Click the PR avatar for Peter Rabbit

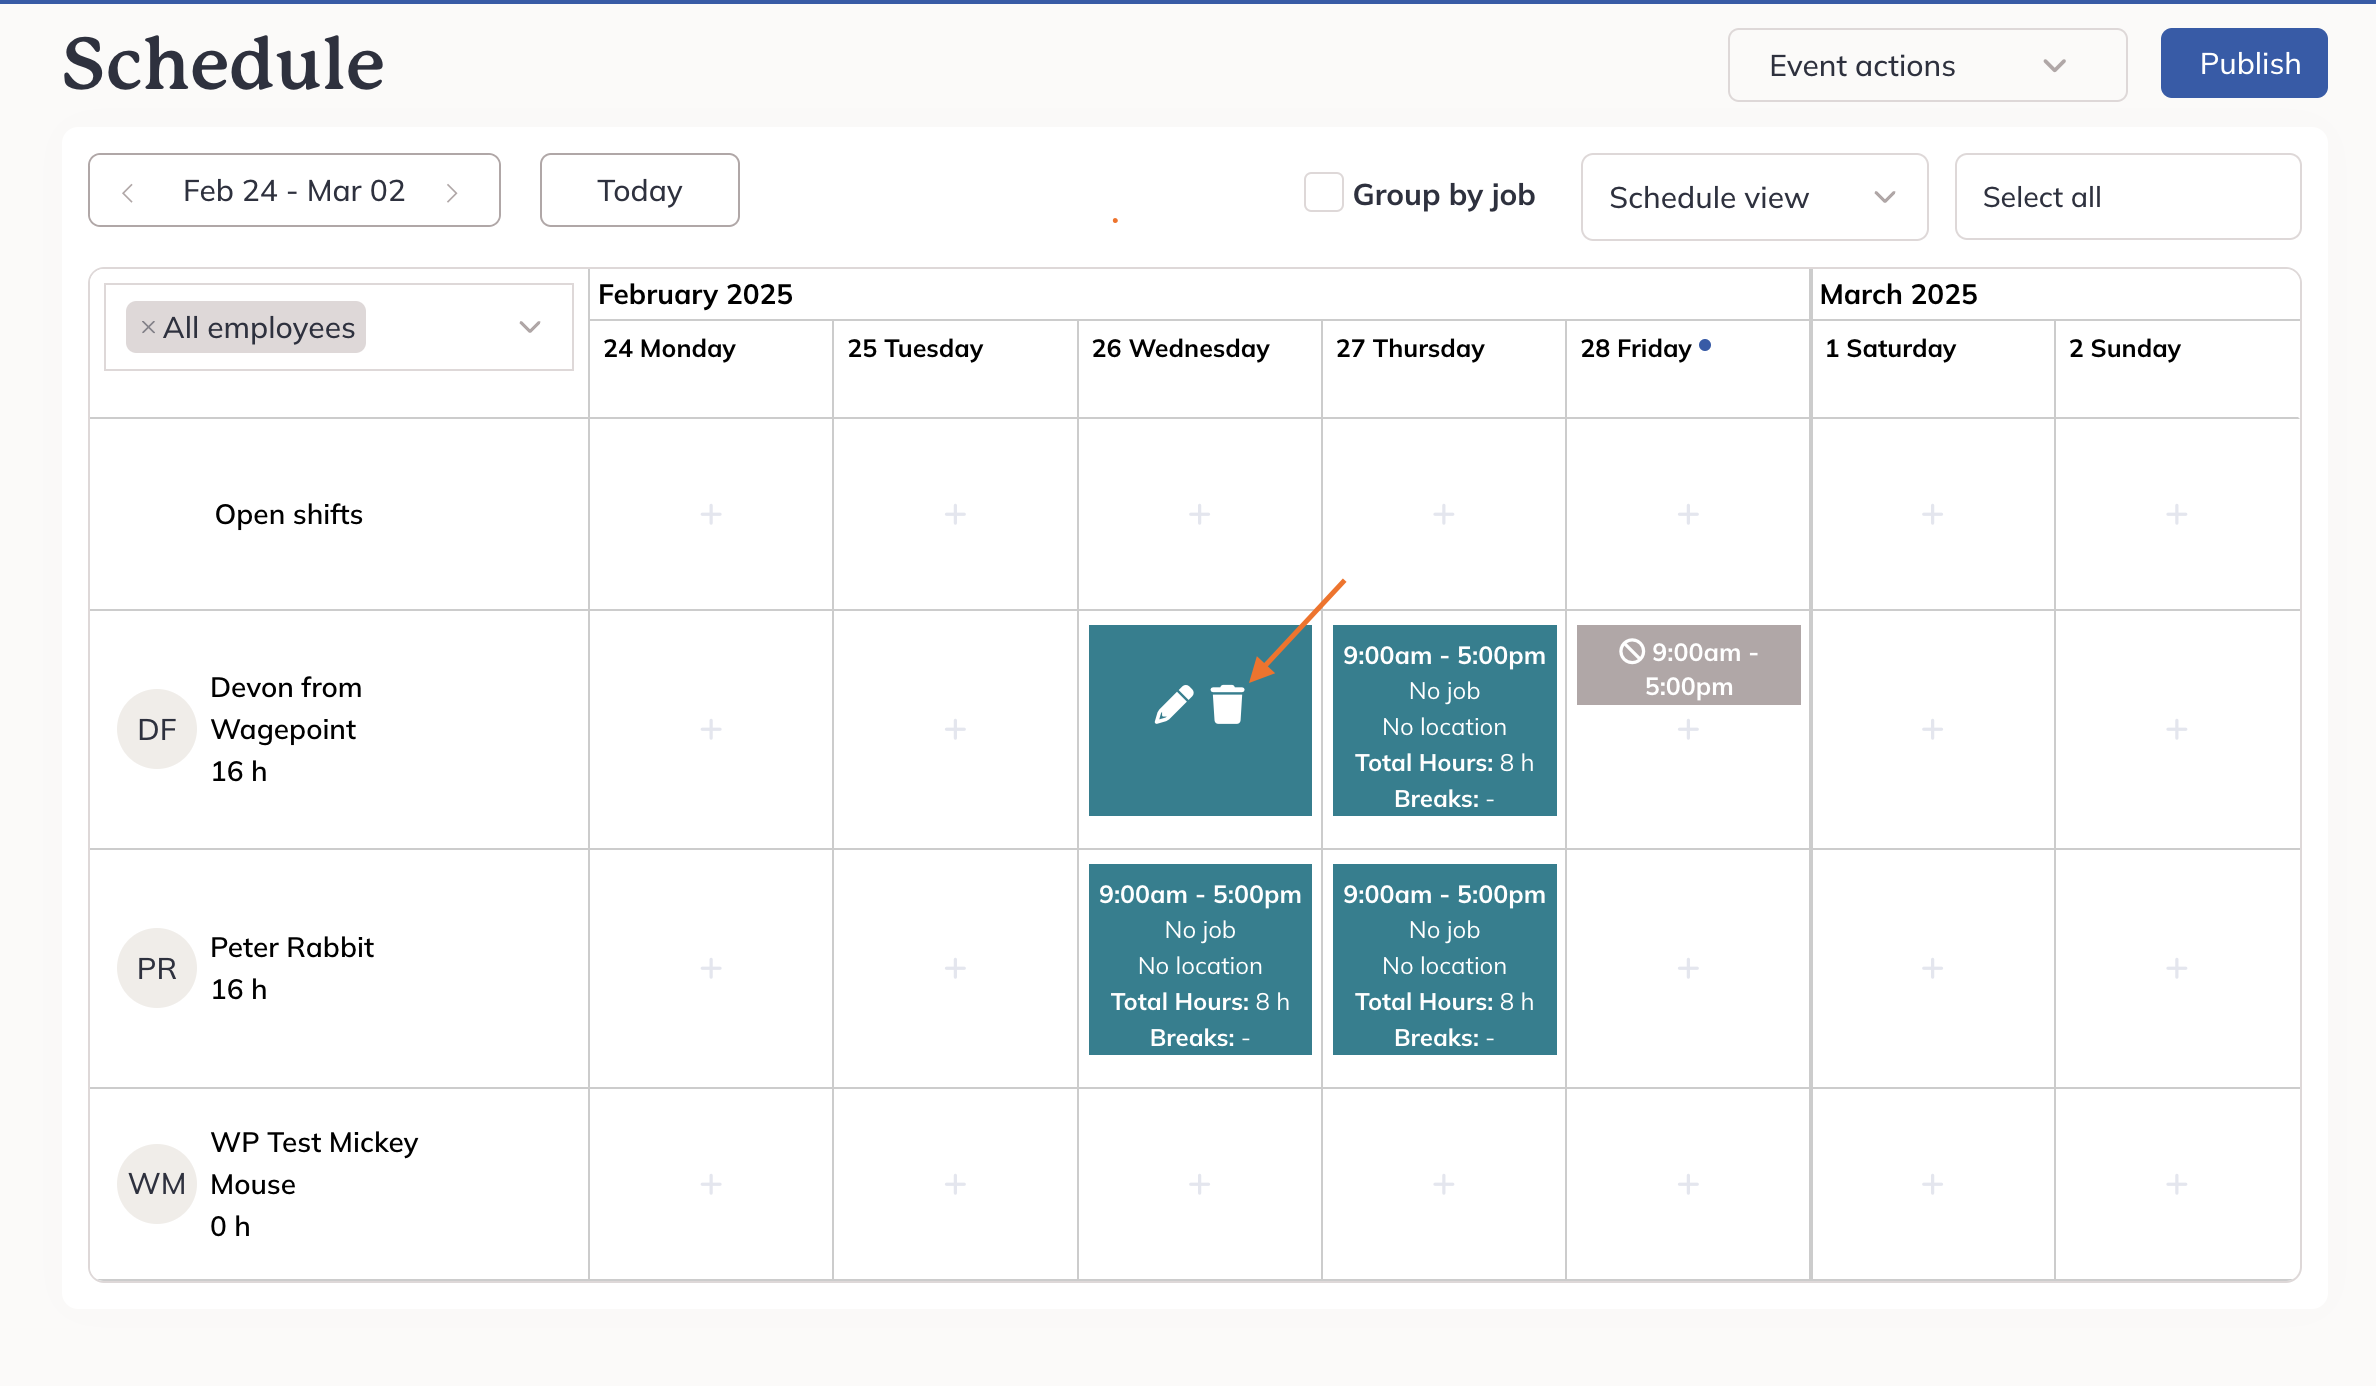(x=157, y=968)
